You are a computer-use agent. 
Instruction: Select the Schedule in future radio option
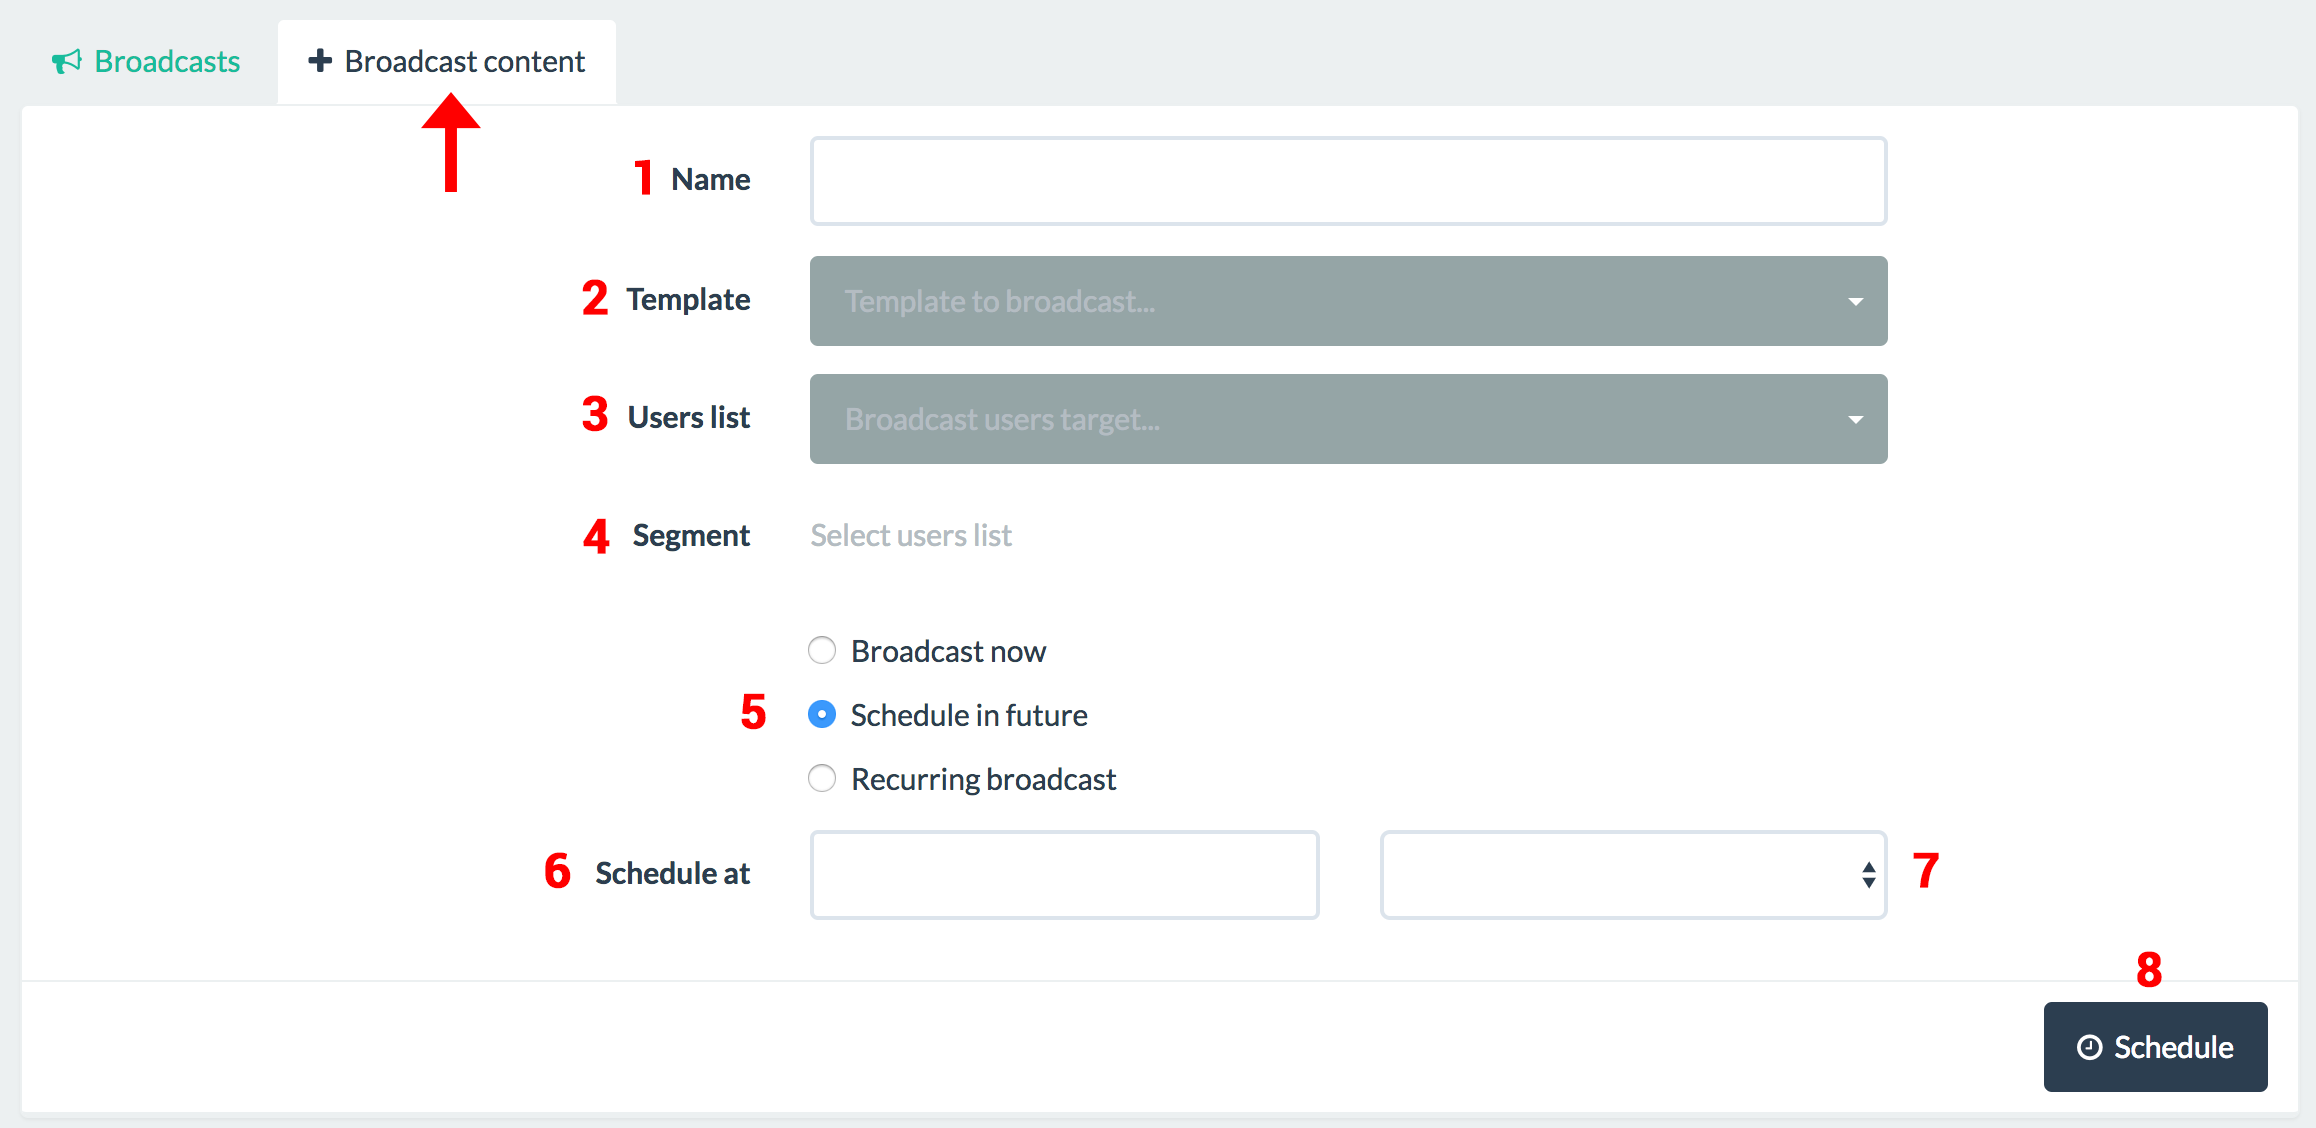(822, 715)
